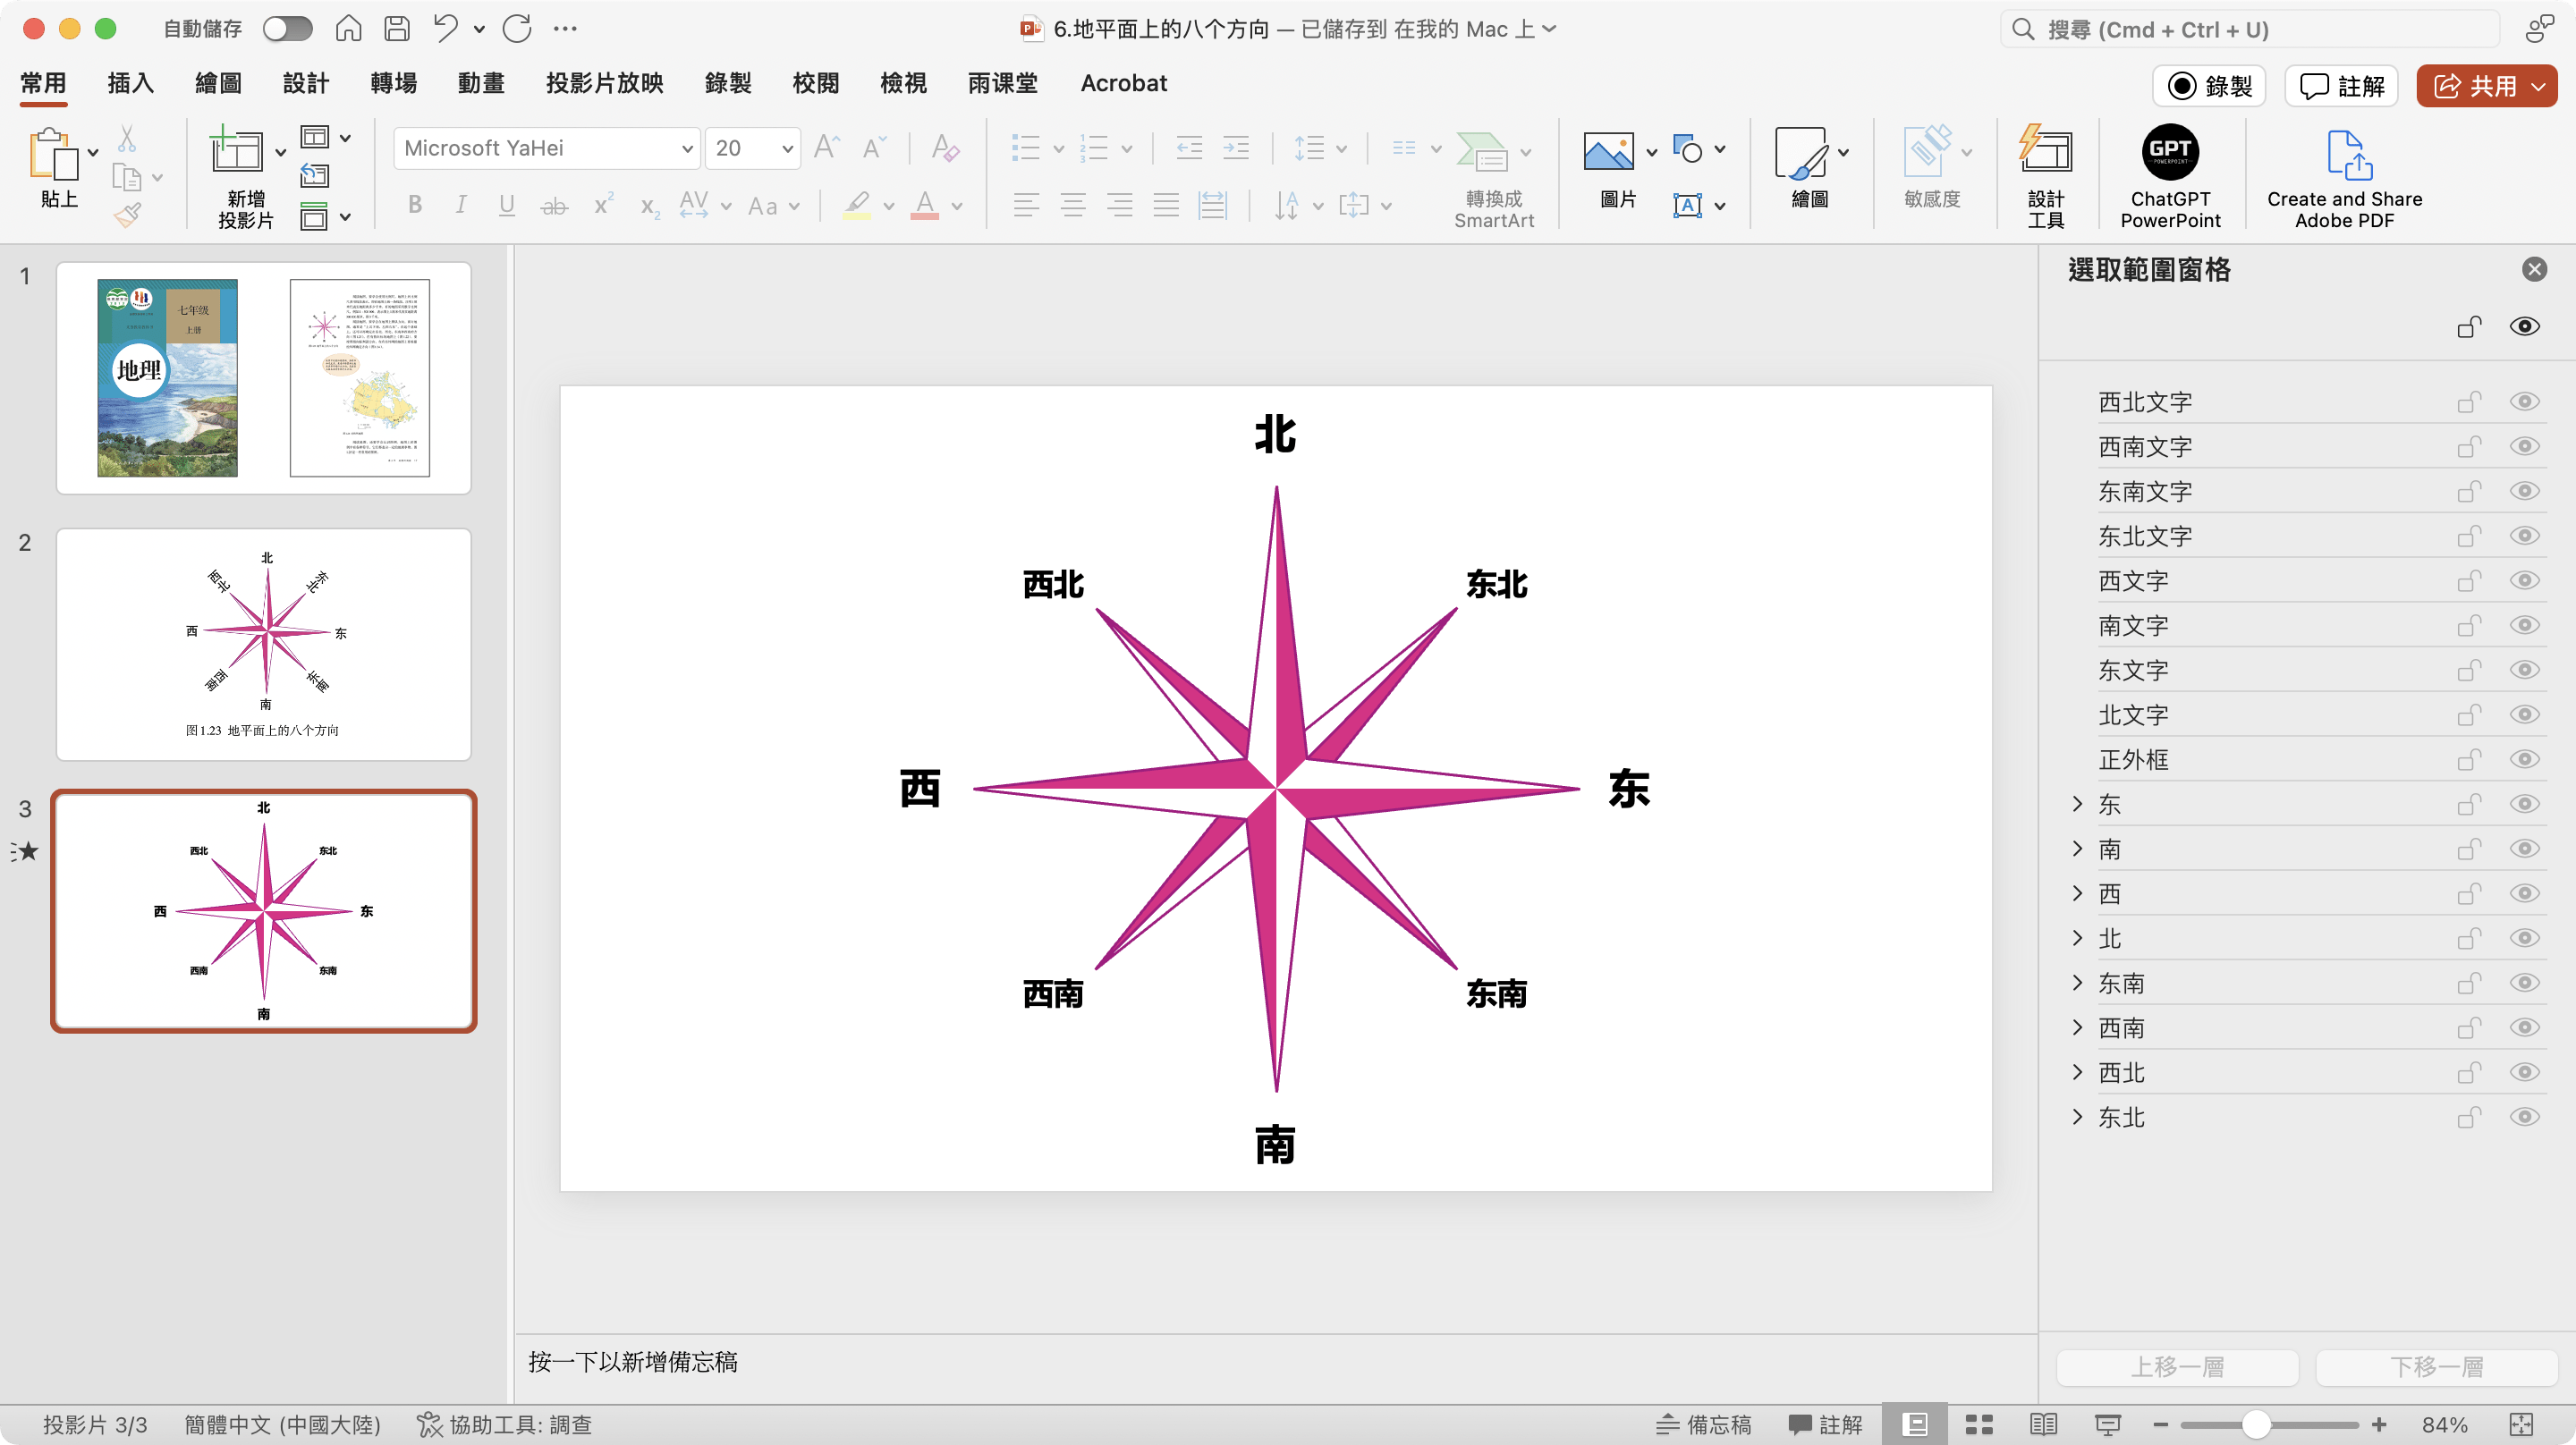Toggle the AutoSave switch
Image resolution: width=2576 pixels, height=1445 pixels.
[288, 29]
